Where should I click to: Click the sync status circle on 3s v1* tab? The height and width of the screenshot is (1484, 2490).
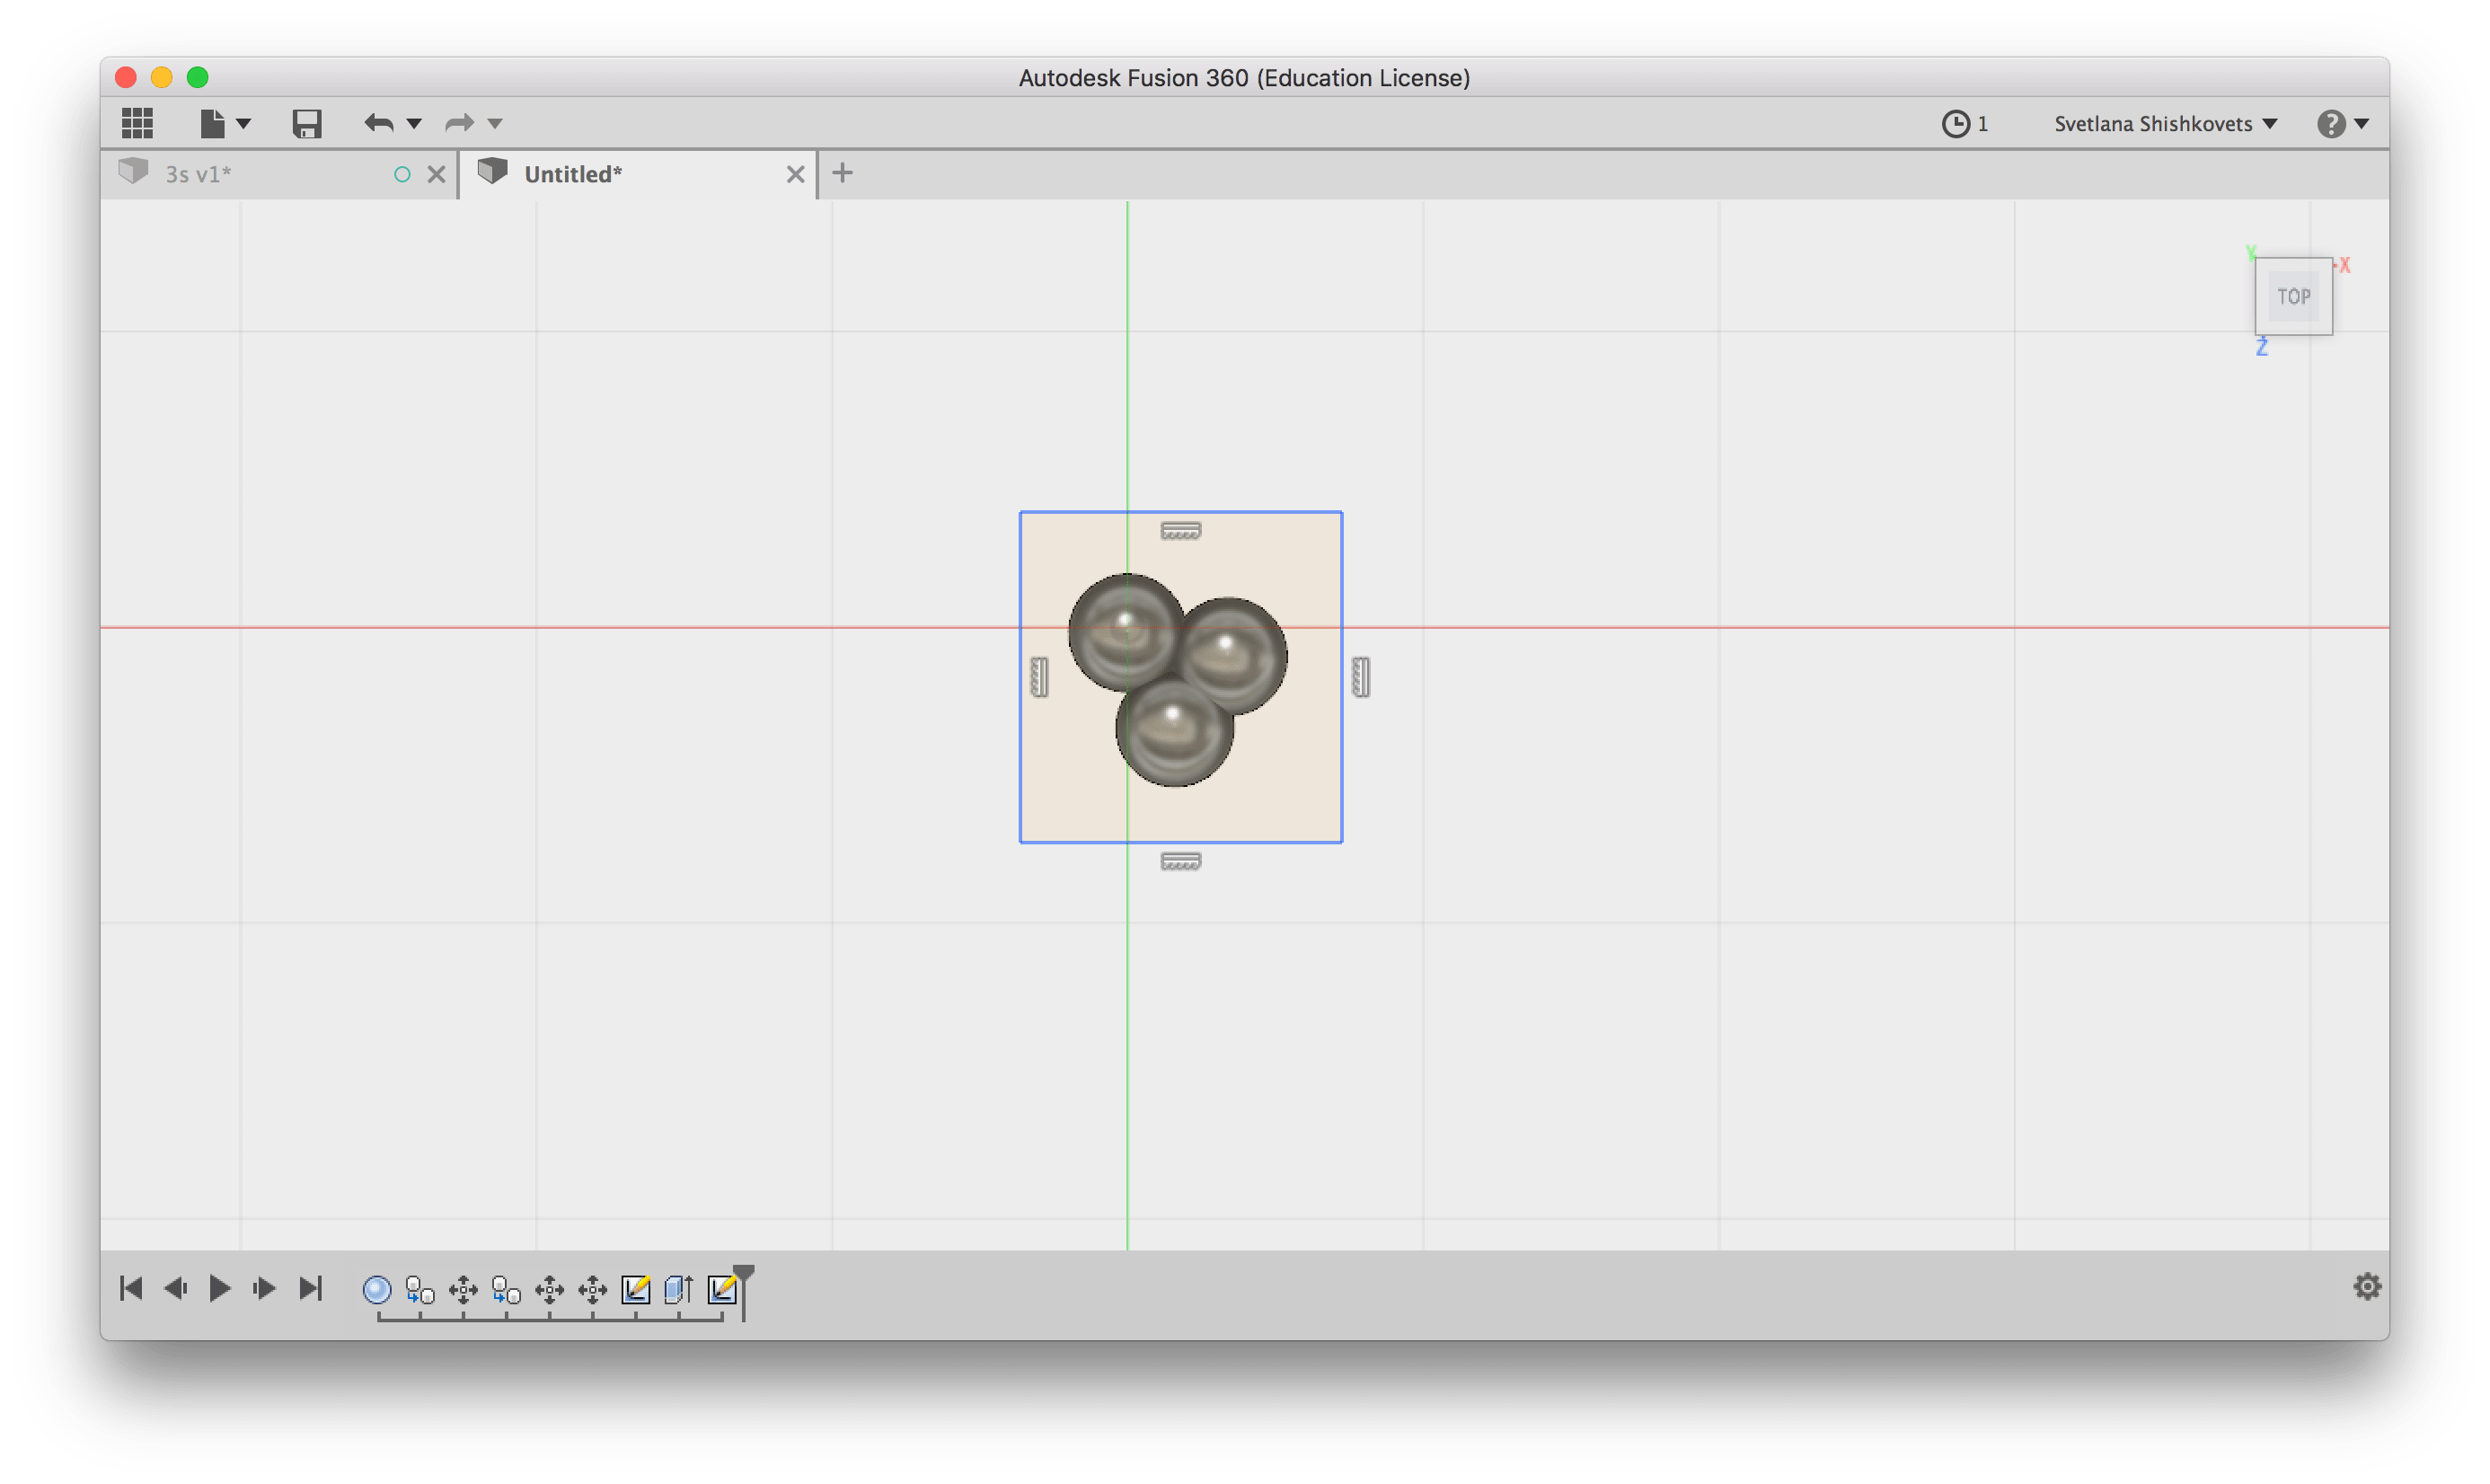[x=402, y=174]
